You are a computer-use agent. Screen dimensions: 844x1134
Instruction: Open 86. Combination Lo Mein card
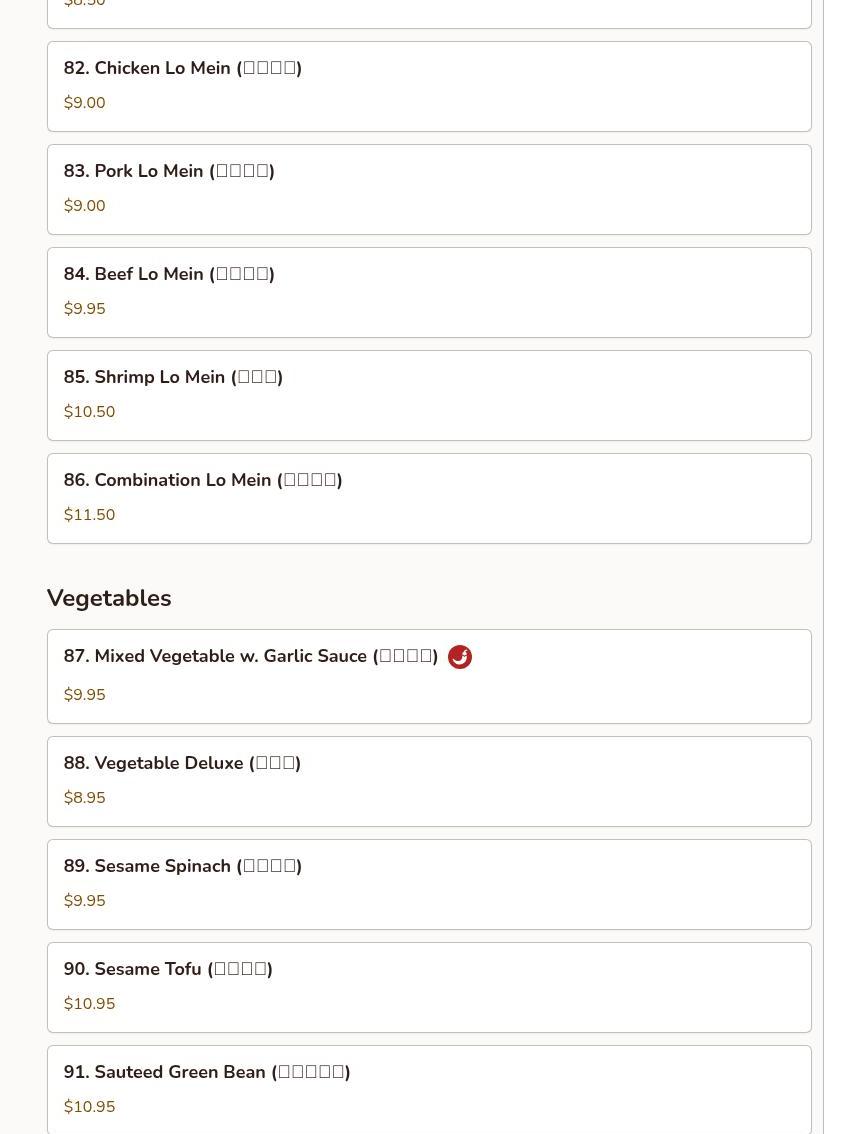[429, 498]
